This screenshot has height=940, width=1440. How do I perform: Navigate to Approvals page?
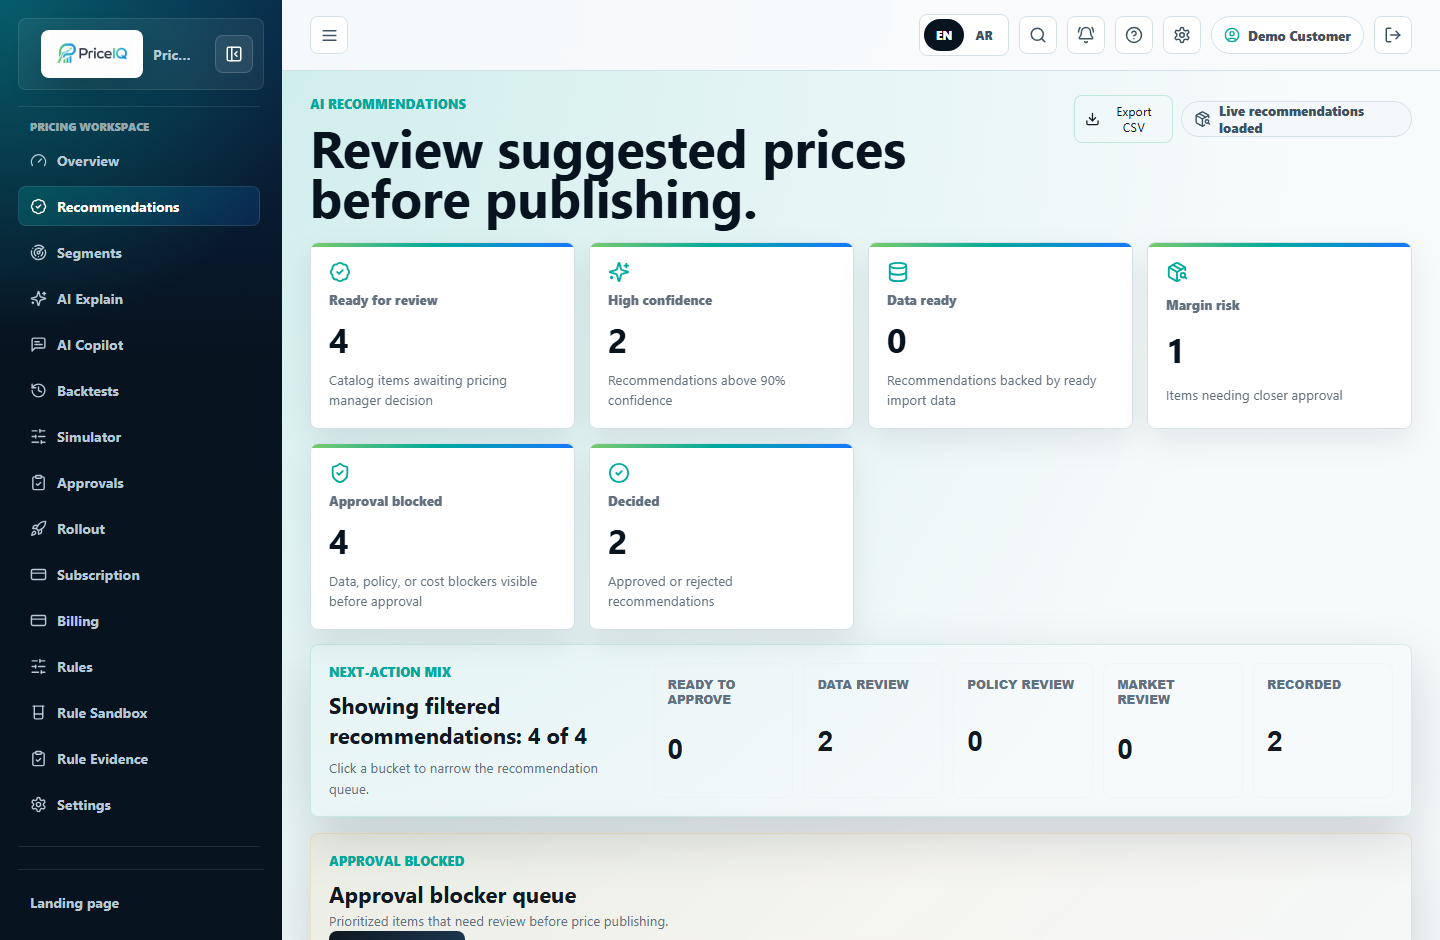pyautogui.click(x=139, y=483)
